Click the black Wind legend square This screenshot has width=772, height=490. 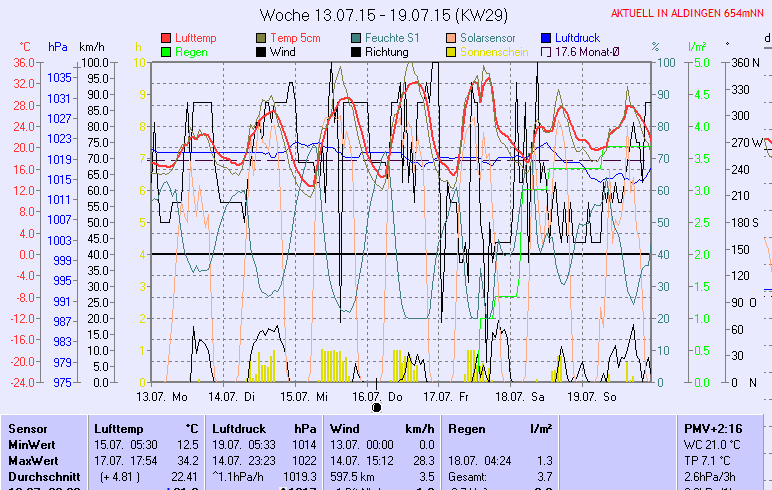tap(262, 52)
